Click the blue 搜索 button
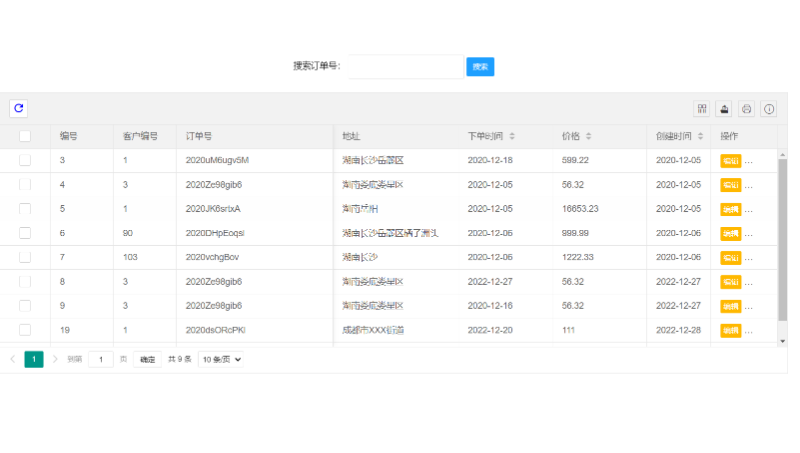800x453 pixels. tap(480, 67)
